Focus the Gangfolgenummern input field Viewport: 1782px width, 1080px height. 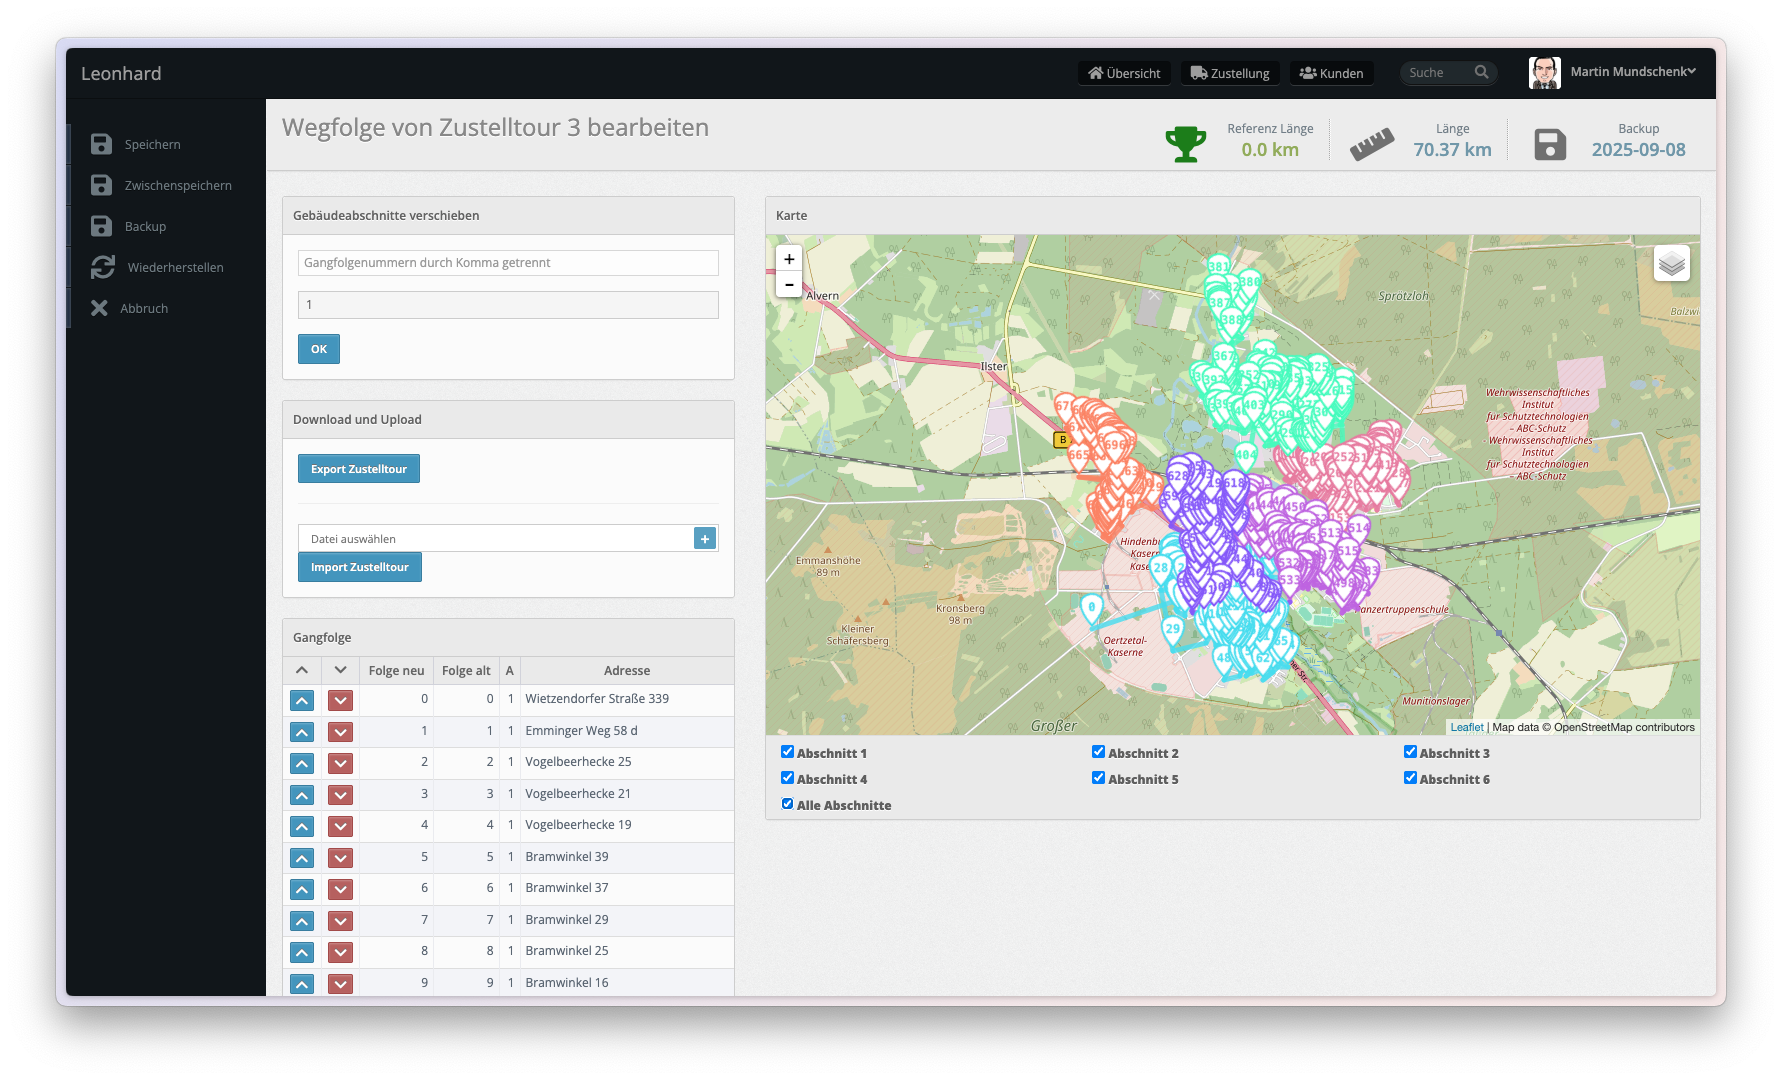(508, 263)
